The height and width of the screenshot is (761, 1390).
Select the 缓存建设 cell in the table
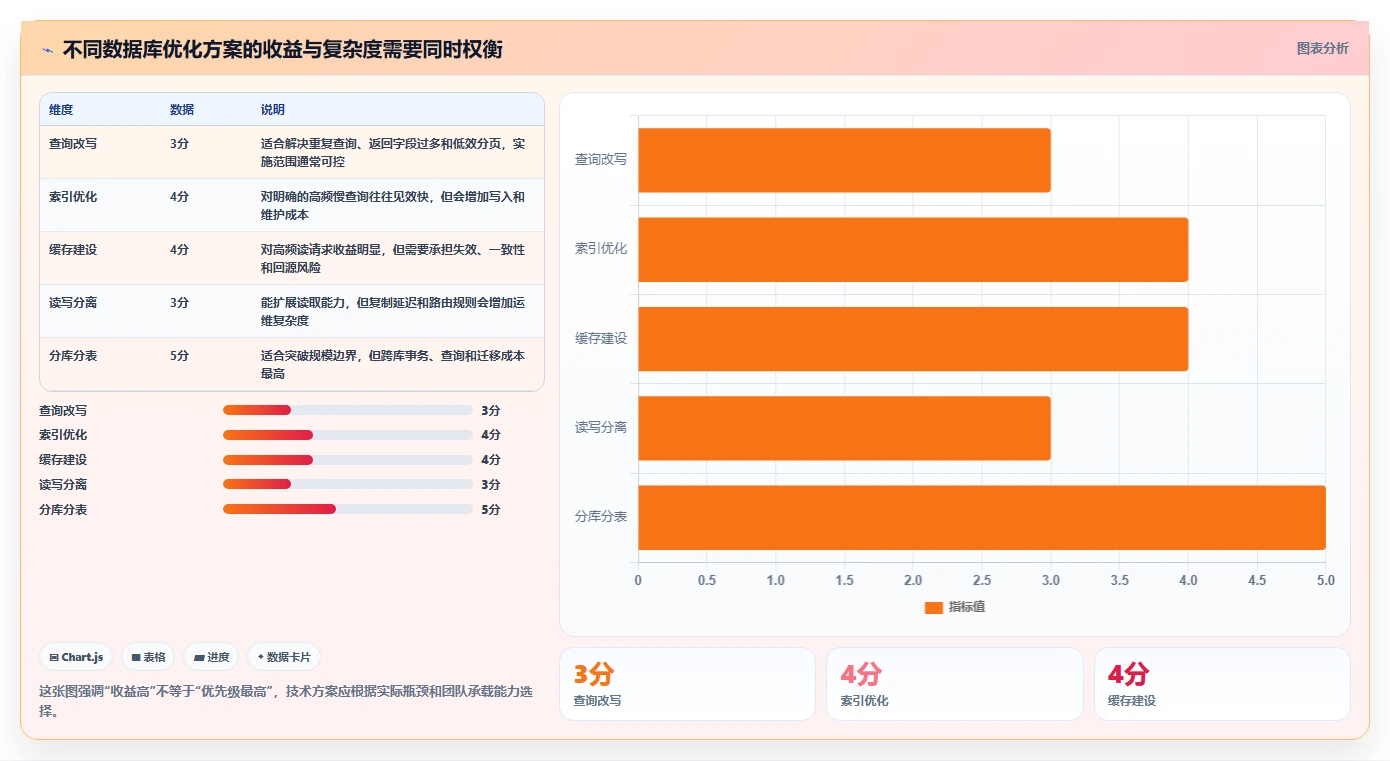(73, 249)
